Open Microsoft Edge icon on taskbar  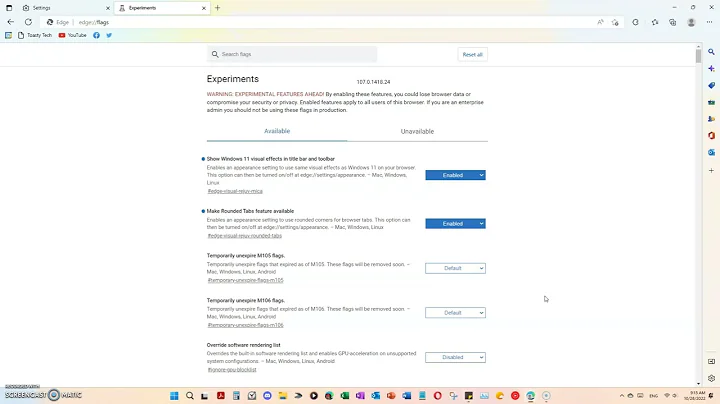(x=530, y=396)
